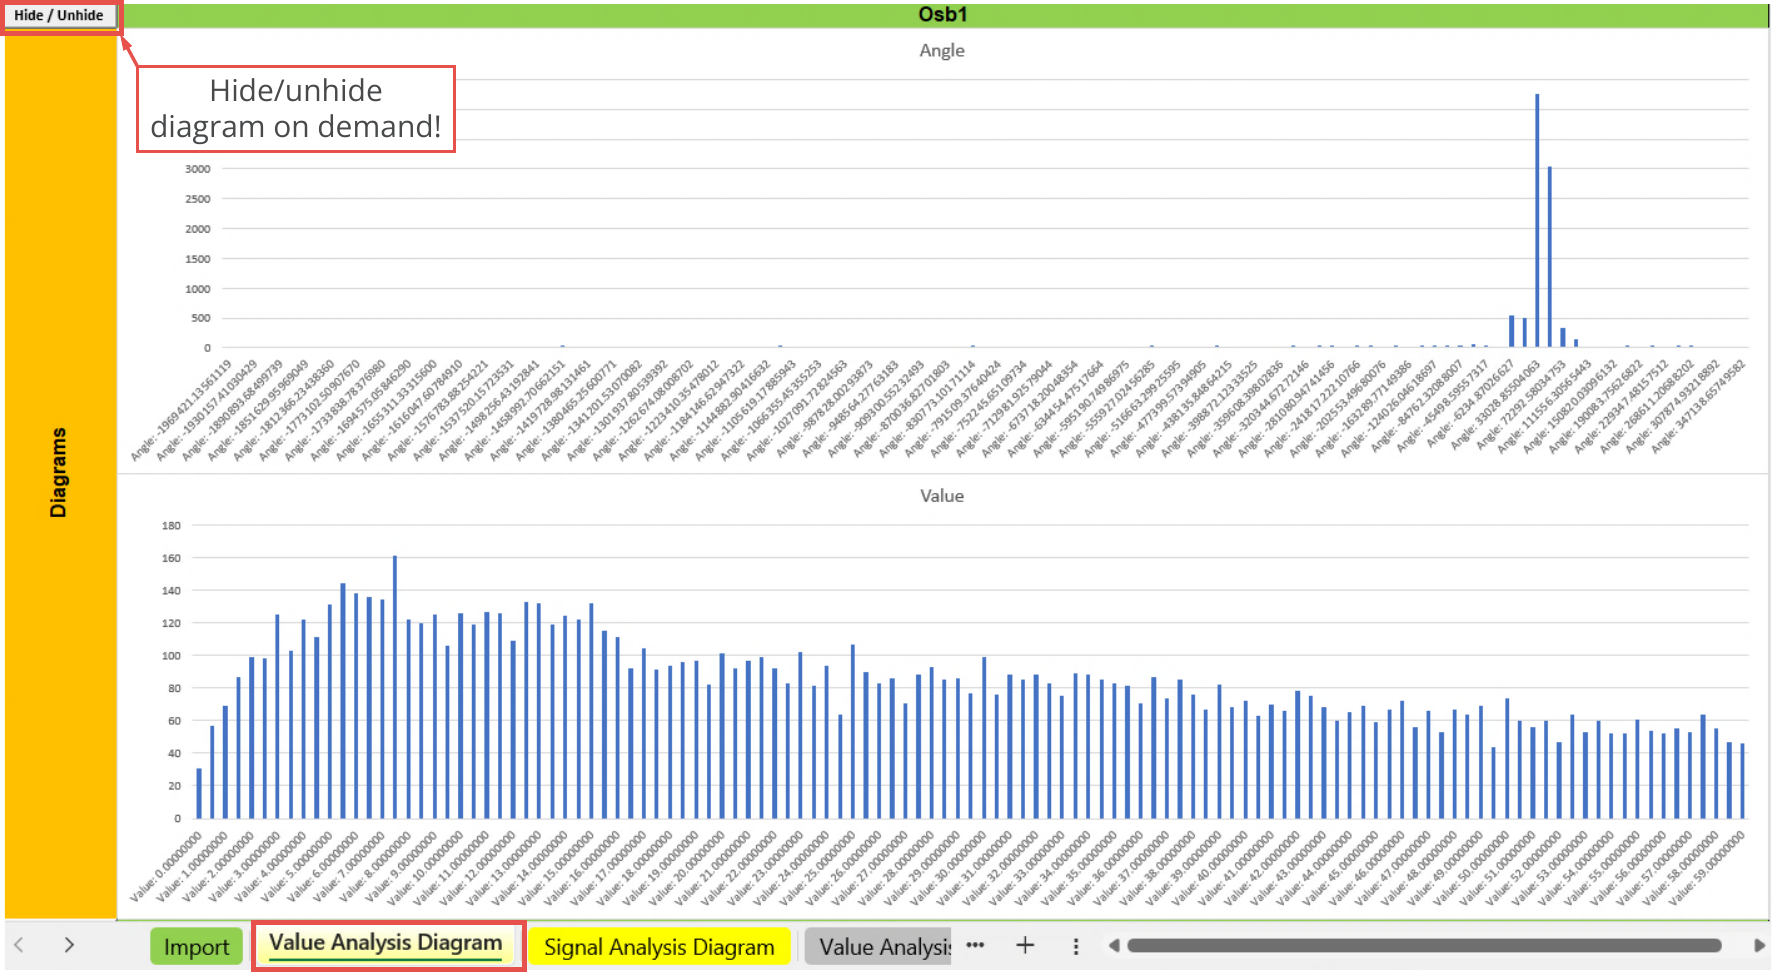The height and width of the screenshot is (972, 1772).
Task: Select the Value Analysis Diagram tab
Action: [x=386, y=943]
